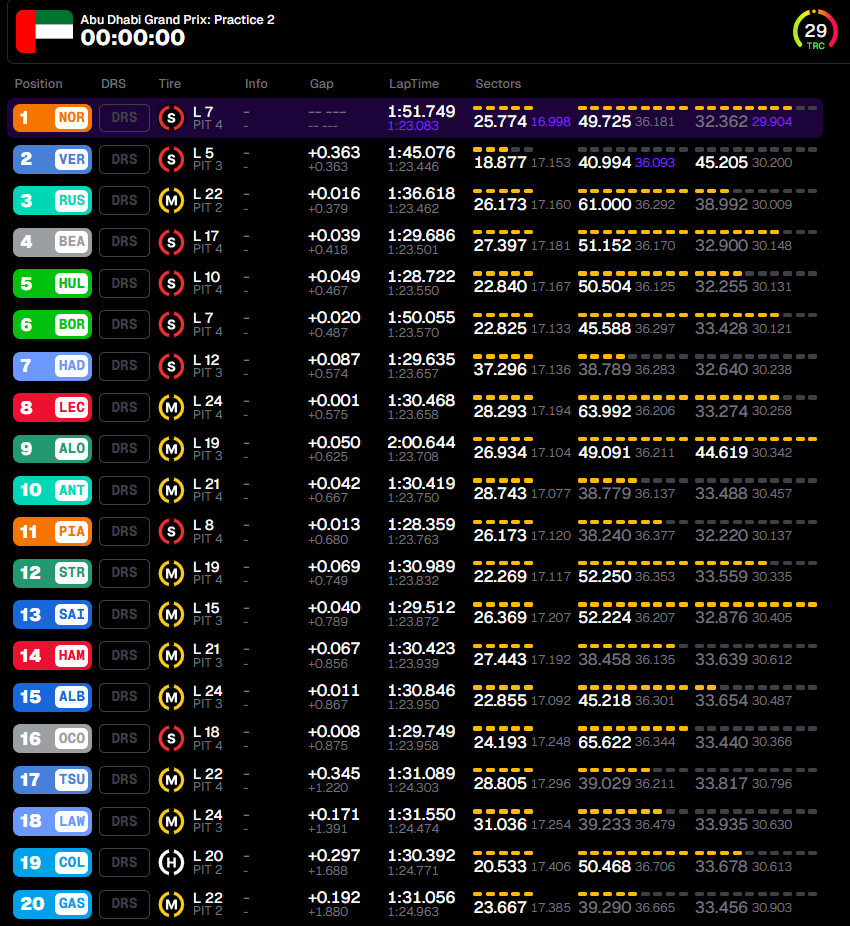The height and width of the screenshot is (926, 850).
Task: Click the DRS indicator for LEC
Action: pyautogui.click(x=124, y=407)
